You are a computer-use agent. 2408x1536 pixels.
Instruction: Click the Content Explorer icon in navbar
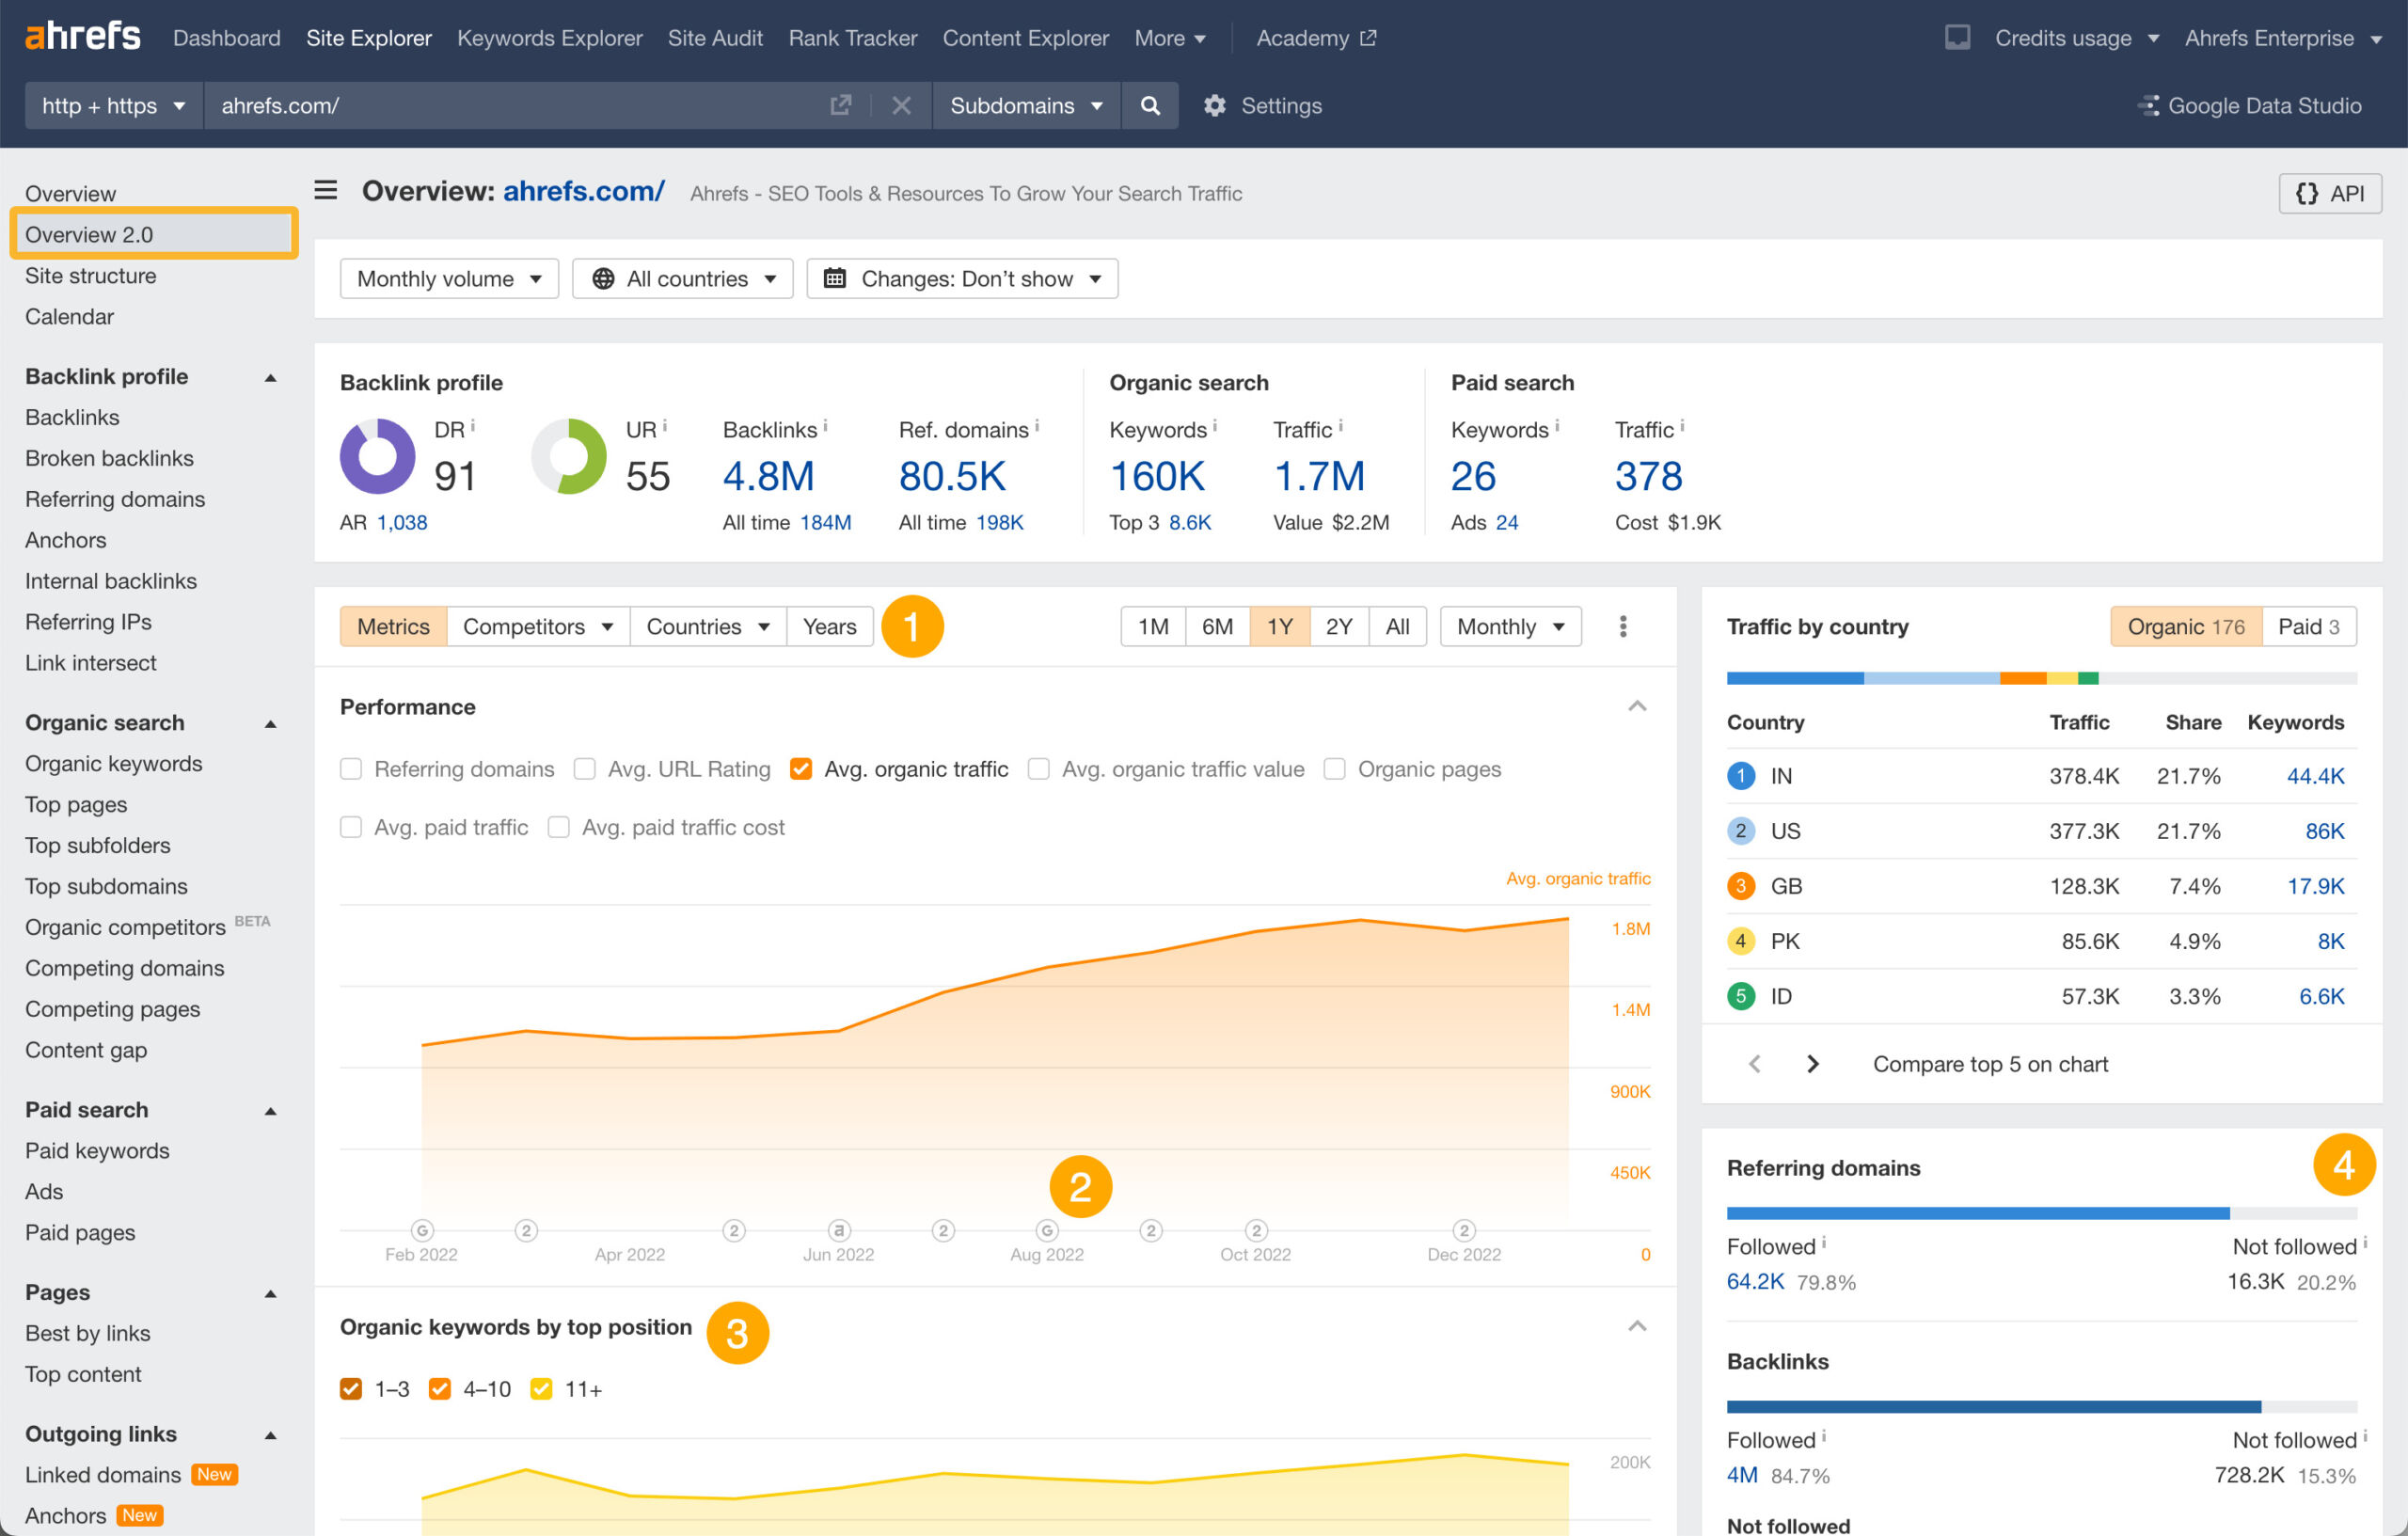(1025, 39)
